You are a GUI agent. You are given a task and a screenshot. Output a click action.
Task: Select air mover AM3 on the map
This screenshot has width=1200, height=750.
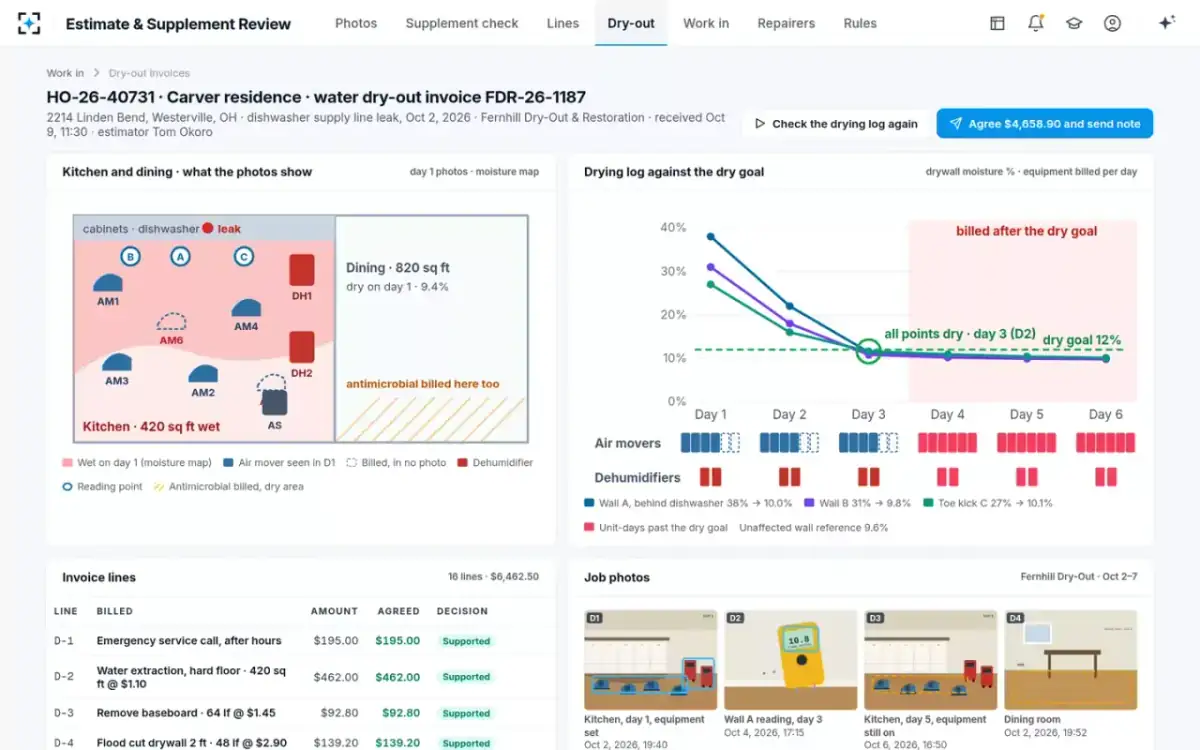pos(117,363)
